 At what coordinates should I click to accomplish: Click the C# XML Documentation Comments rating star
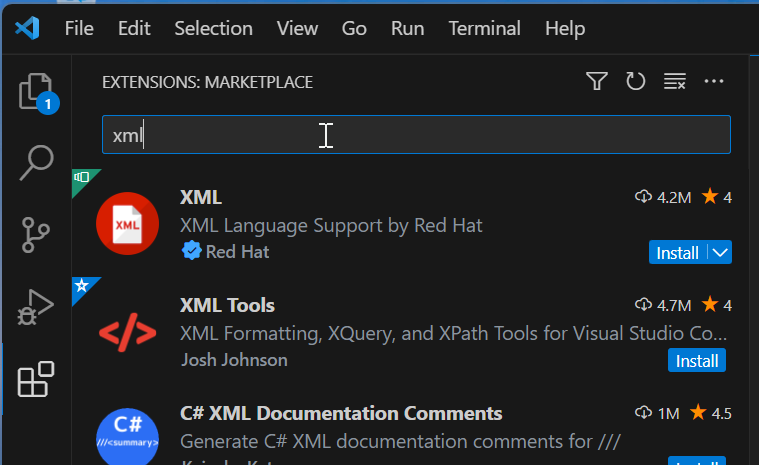[698, 412]
